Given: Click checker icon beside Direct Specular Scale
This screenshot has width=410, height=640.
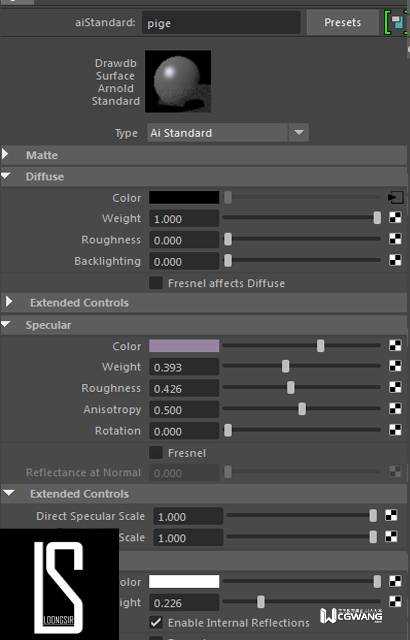Looking at the screenshot, I should coord(391,515).
